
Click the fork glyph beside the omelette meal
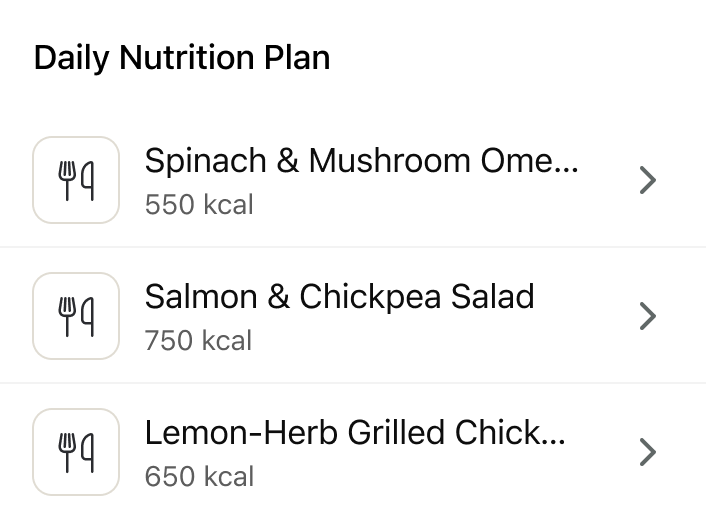(x=68, y=180)
